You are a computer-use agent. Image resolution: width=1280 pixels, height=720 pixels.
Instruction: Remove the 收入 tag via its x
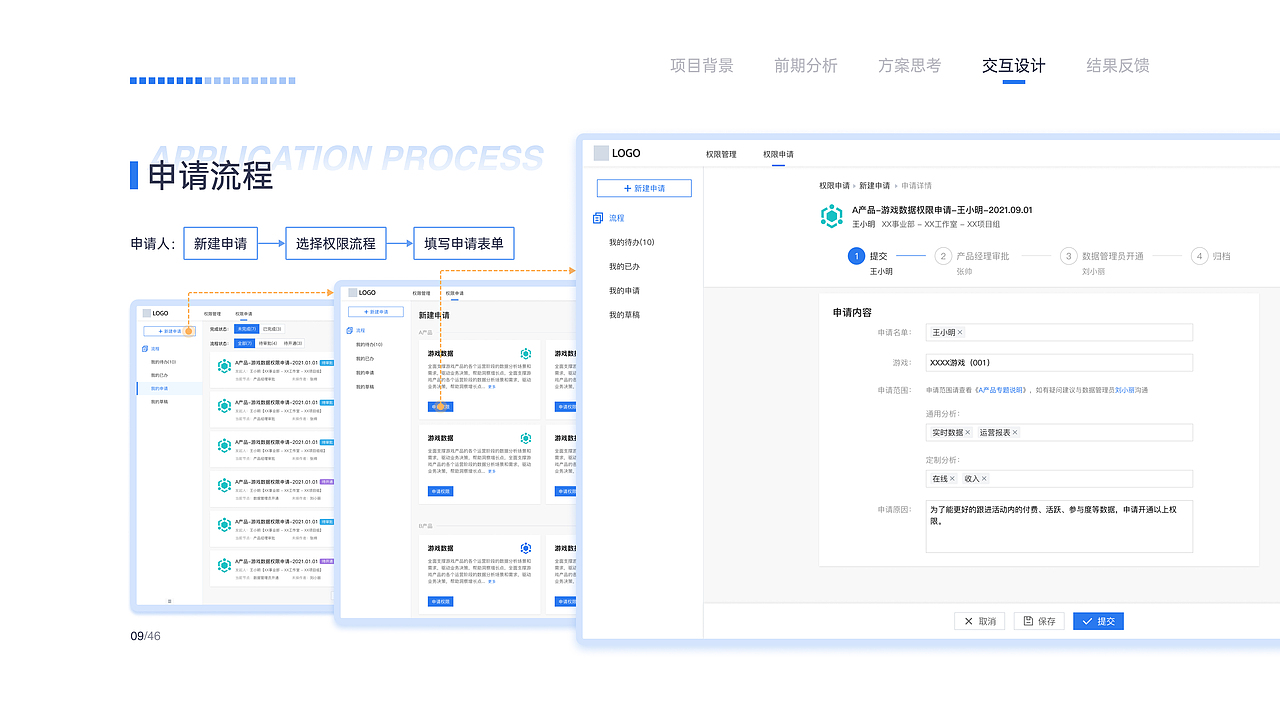click(984, 479)
